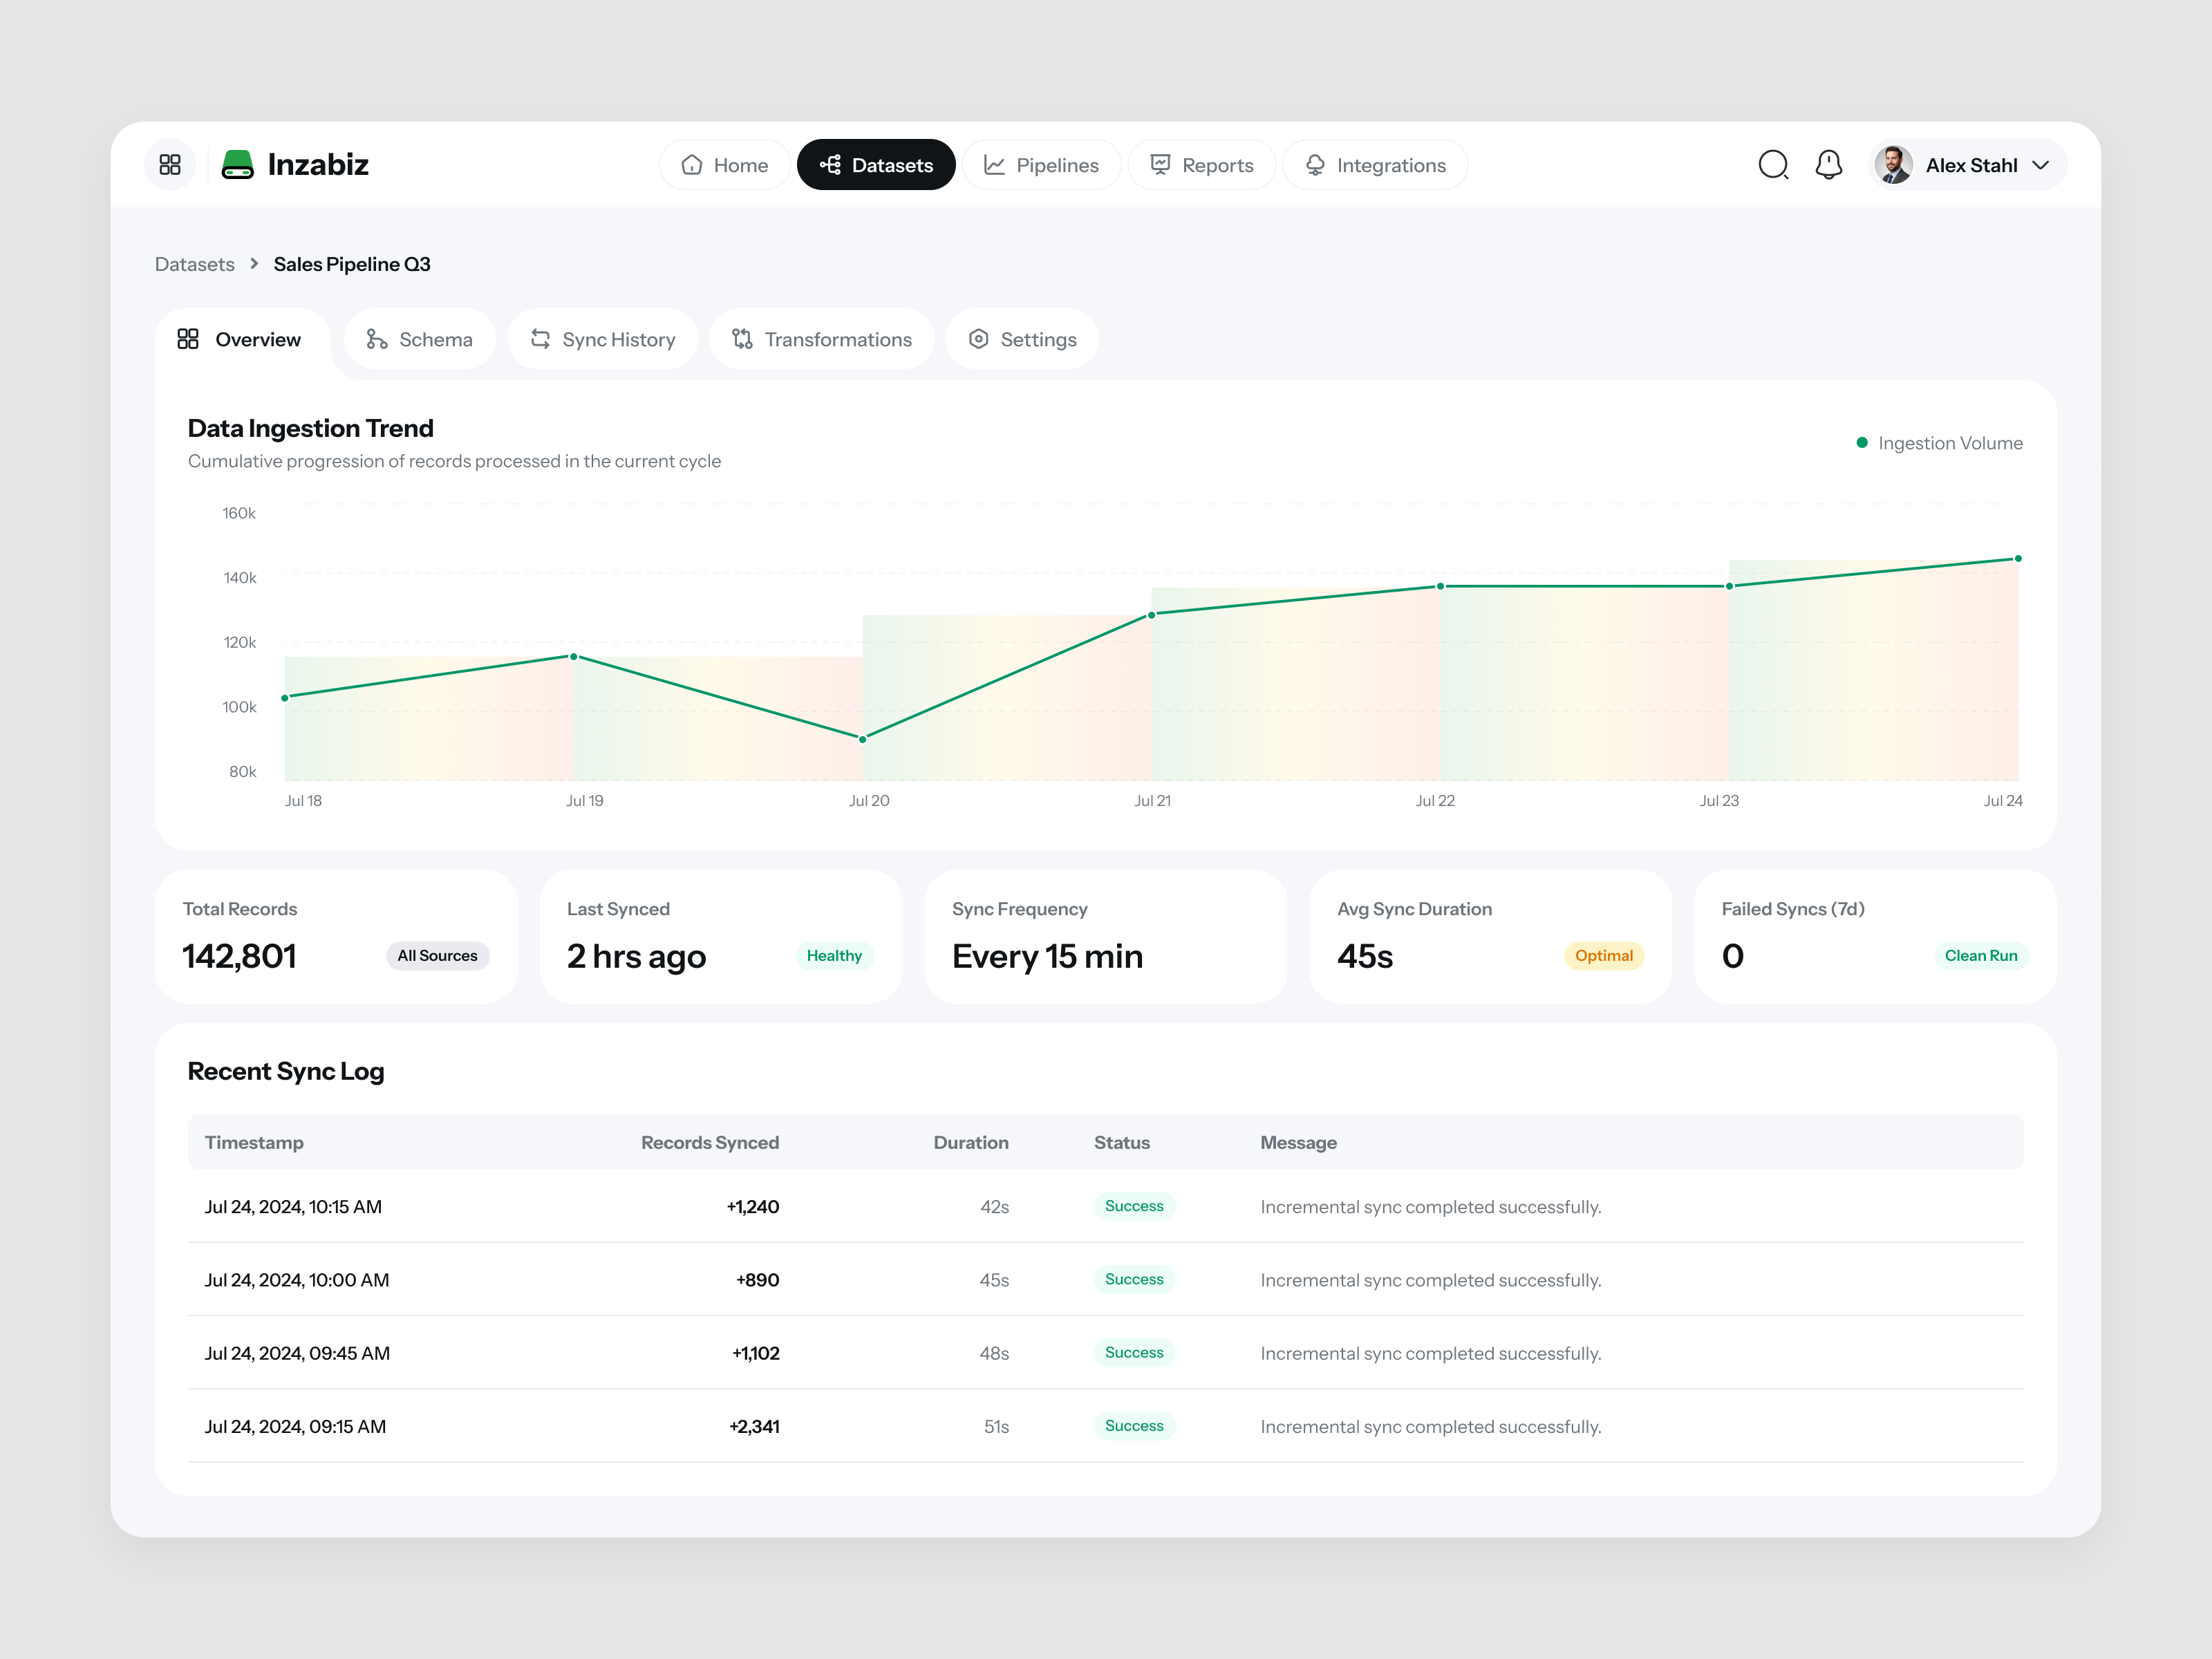
Task: Sort by the Duration column header
Action: 971,1143
